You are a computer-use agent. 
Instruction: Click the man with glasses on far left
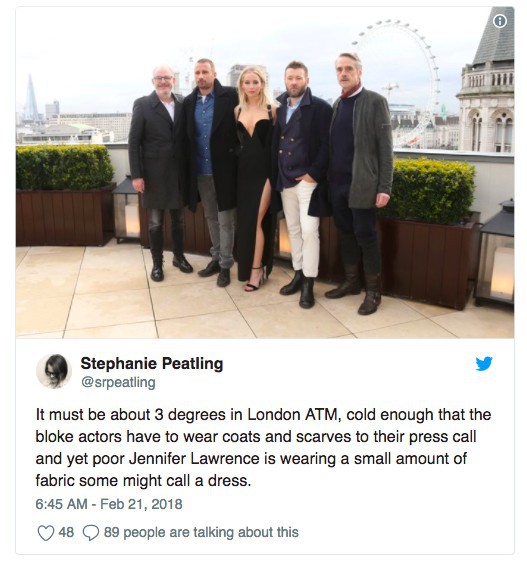[x=158, y=172]
